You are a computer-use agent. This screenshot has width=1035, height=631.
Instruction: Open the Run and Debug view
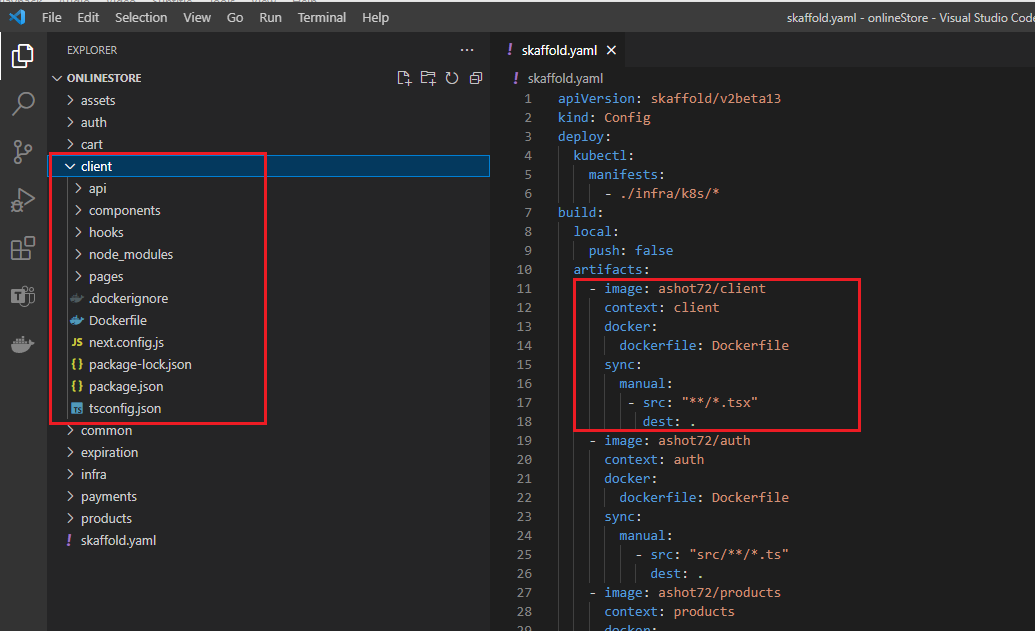coord(22,200)
